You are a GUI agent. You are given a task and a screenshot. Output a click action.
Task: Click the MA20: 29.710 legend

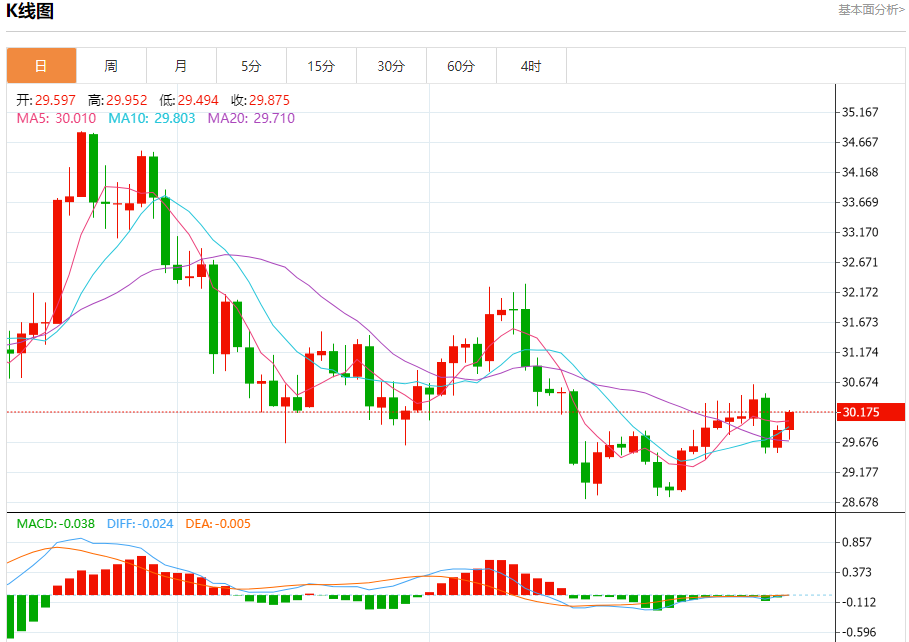[251, 118]
